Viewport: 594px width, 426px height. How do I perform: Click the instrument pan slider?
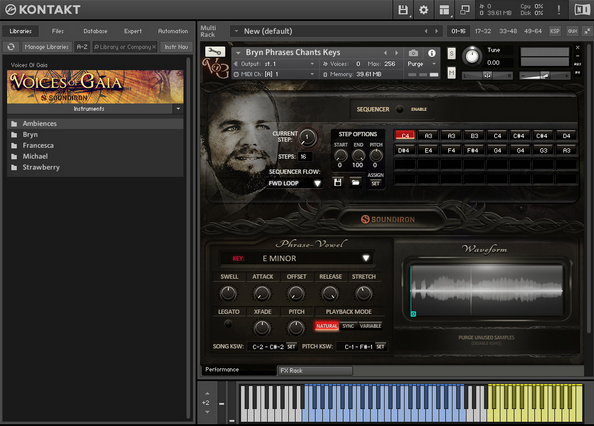pyautogui.click(x=486, y=76)
